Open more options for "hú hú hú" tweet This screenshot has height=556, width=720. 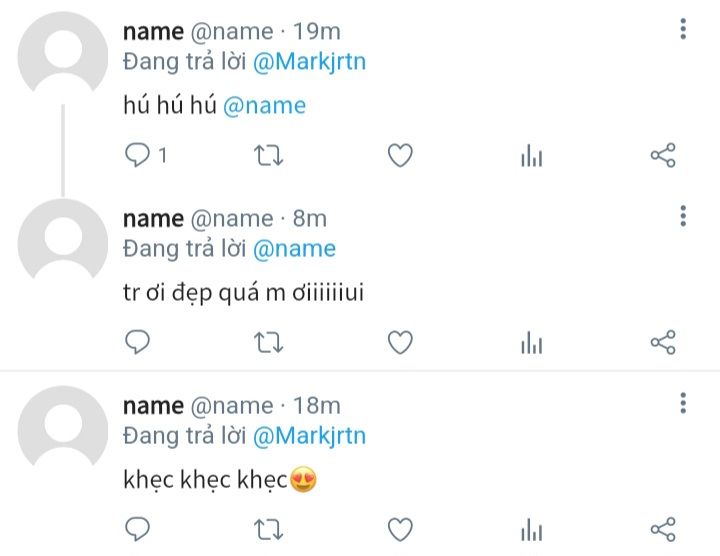point(683,29)
